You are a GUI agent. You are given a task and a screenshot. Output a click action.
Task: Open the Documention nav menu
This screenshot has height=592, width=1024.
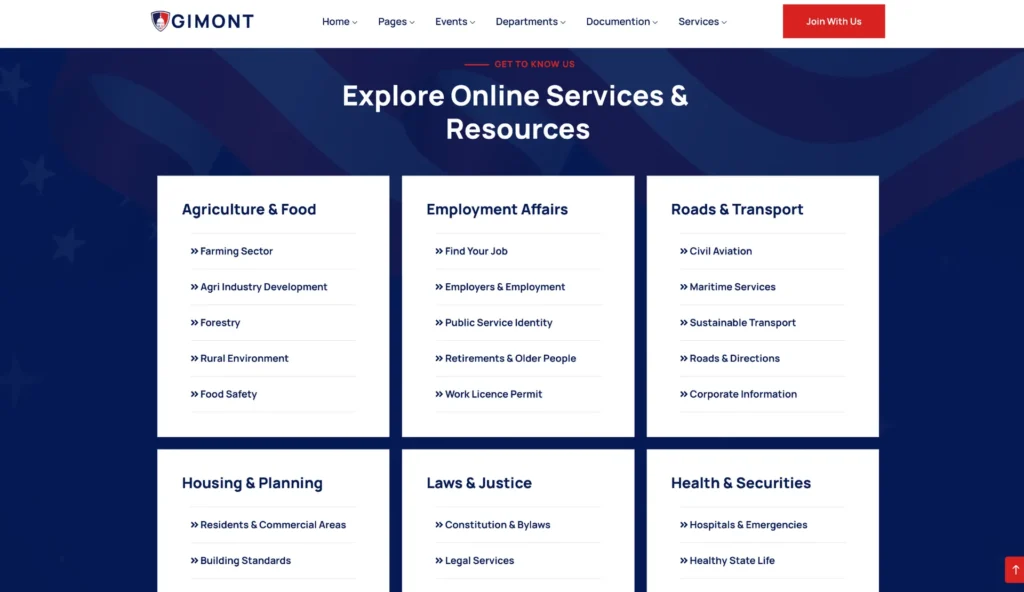coord(621,22)
